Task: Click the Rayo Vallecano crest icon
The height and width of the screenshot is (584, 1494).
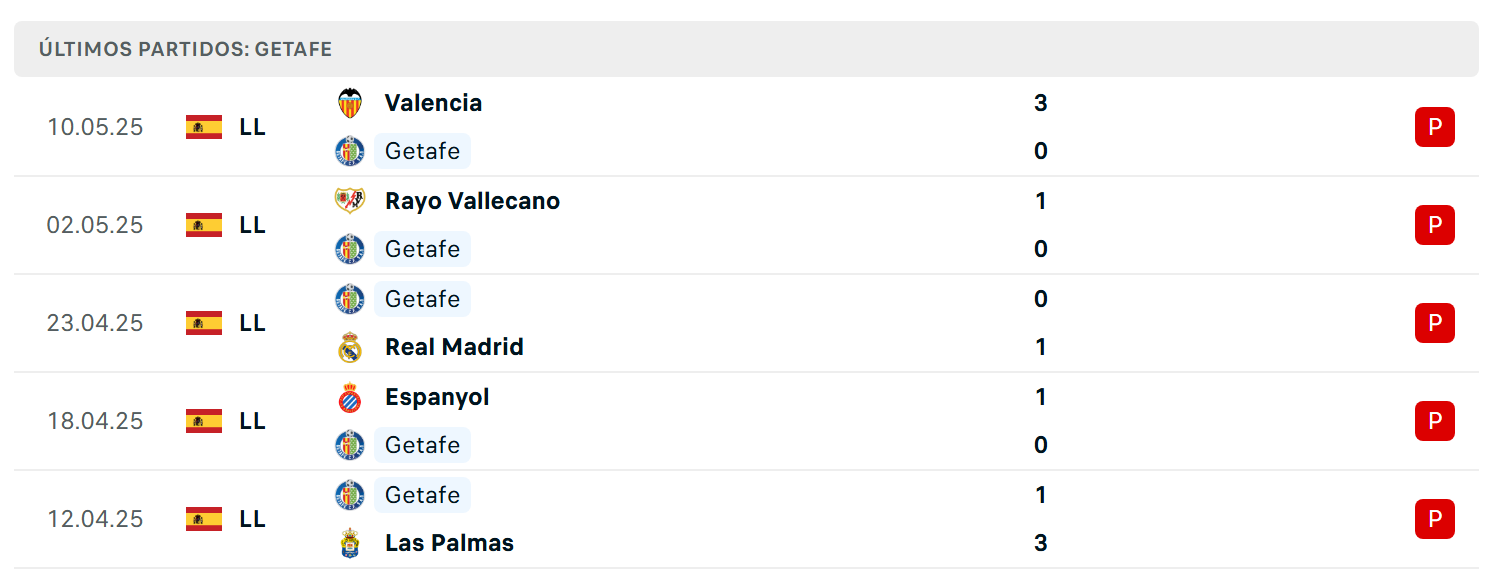Action: [x=349, y=201]
